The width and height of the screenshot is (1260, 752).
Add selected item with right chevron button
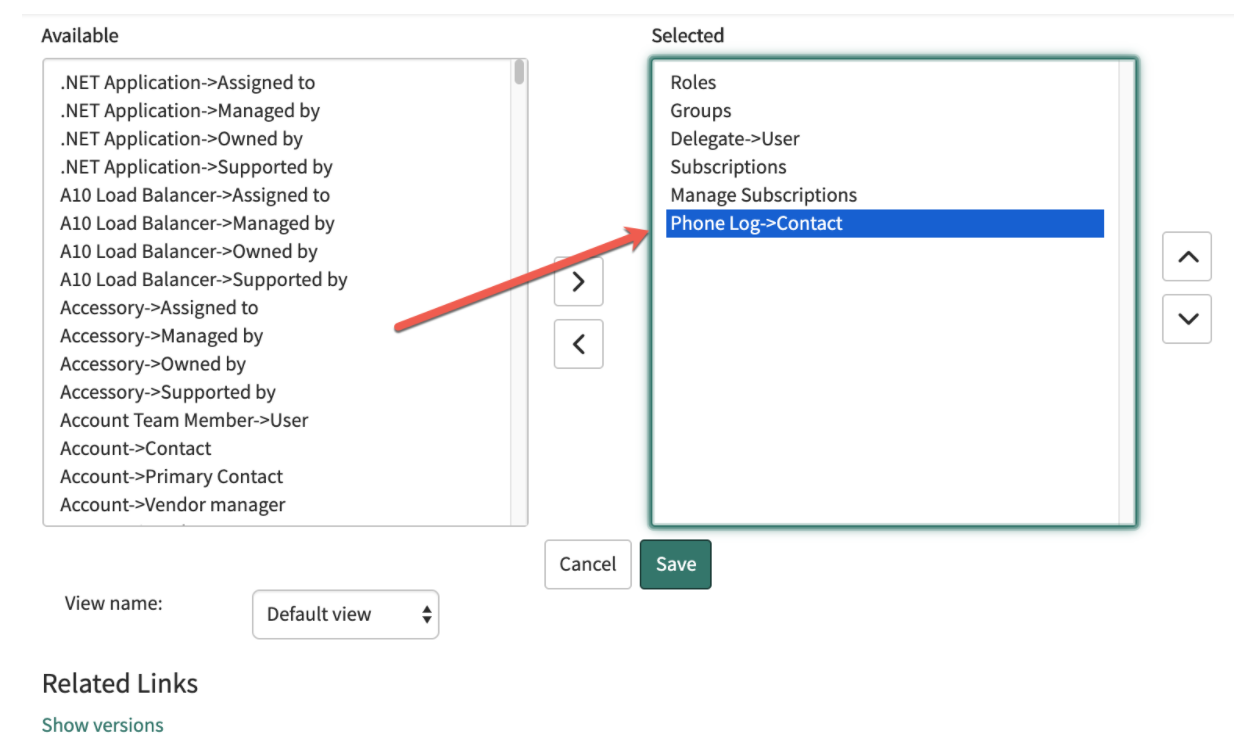pos(578,281)
